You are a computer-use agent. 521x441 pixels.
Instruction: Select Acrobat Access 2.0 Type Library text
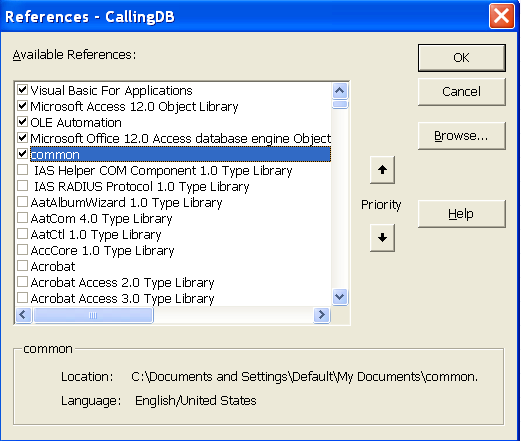(x=122, y=283)
